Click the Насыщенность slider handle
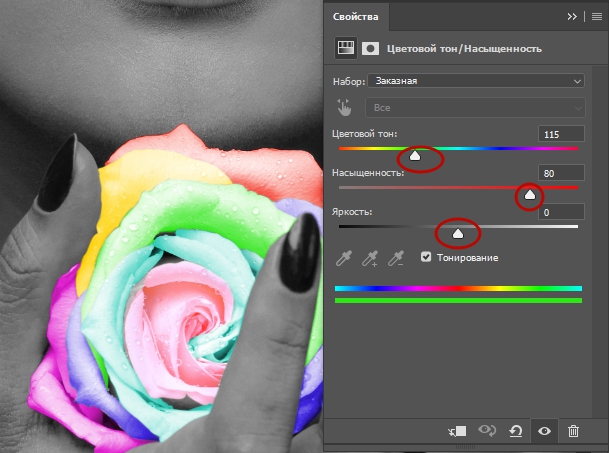The width and height of the screenshot is (609, 453). tap(530, 195)
